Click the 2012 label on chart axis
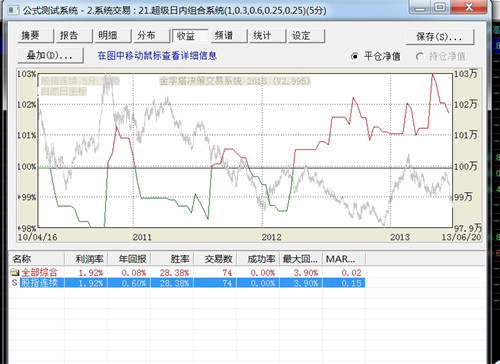Screen dimensions: 500x364 point(271,237)
